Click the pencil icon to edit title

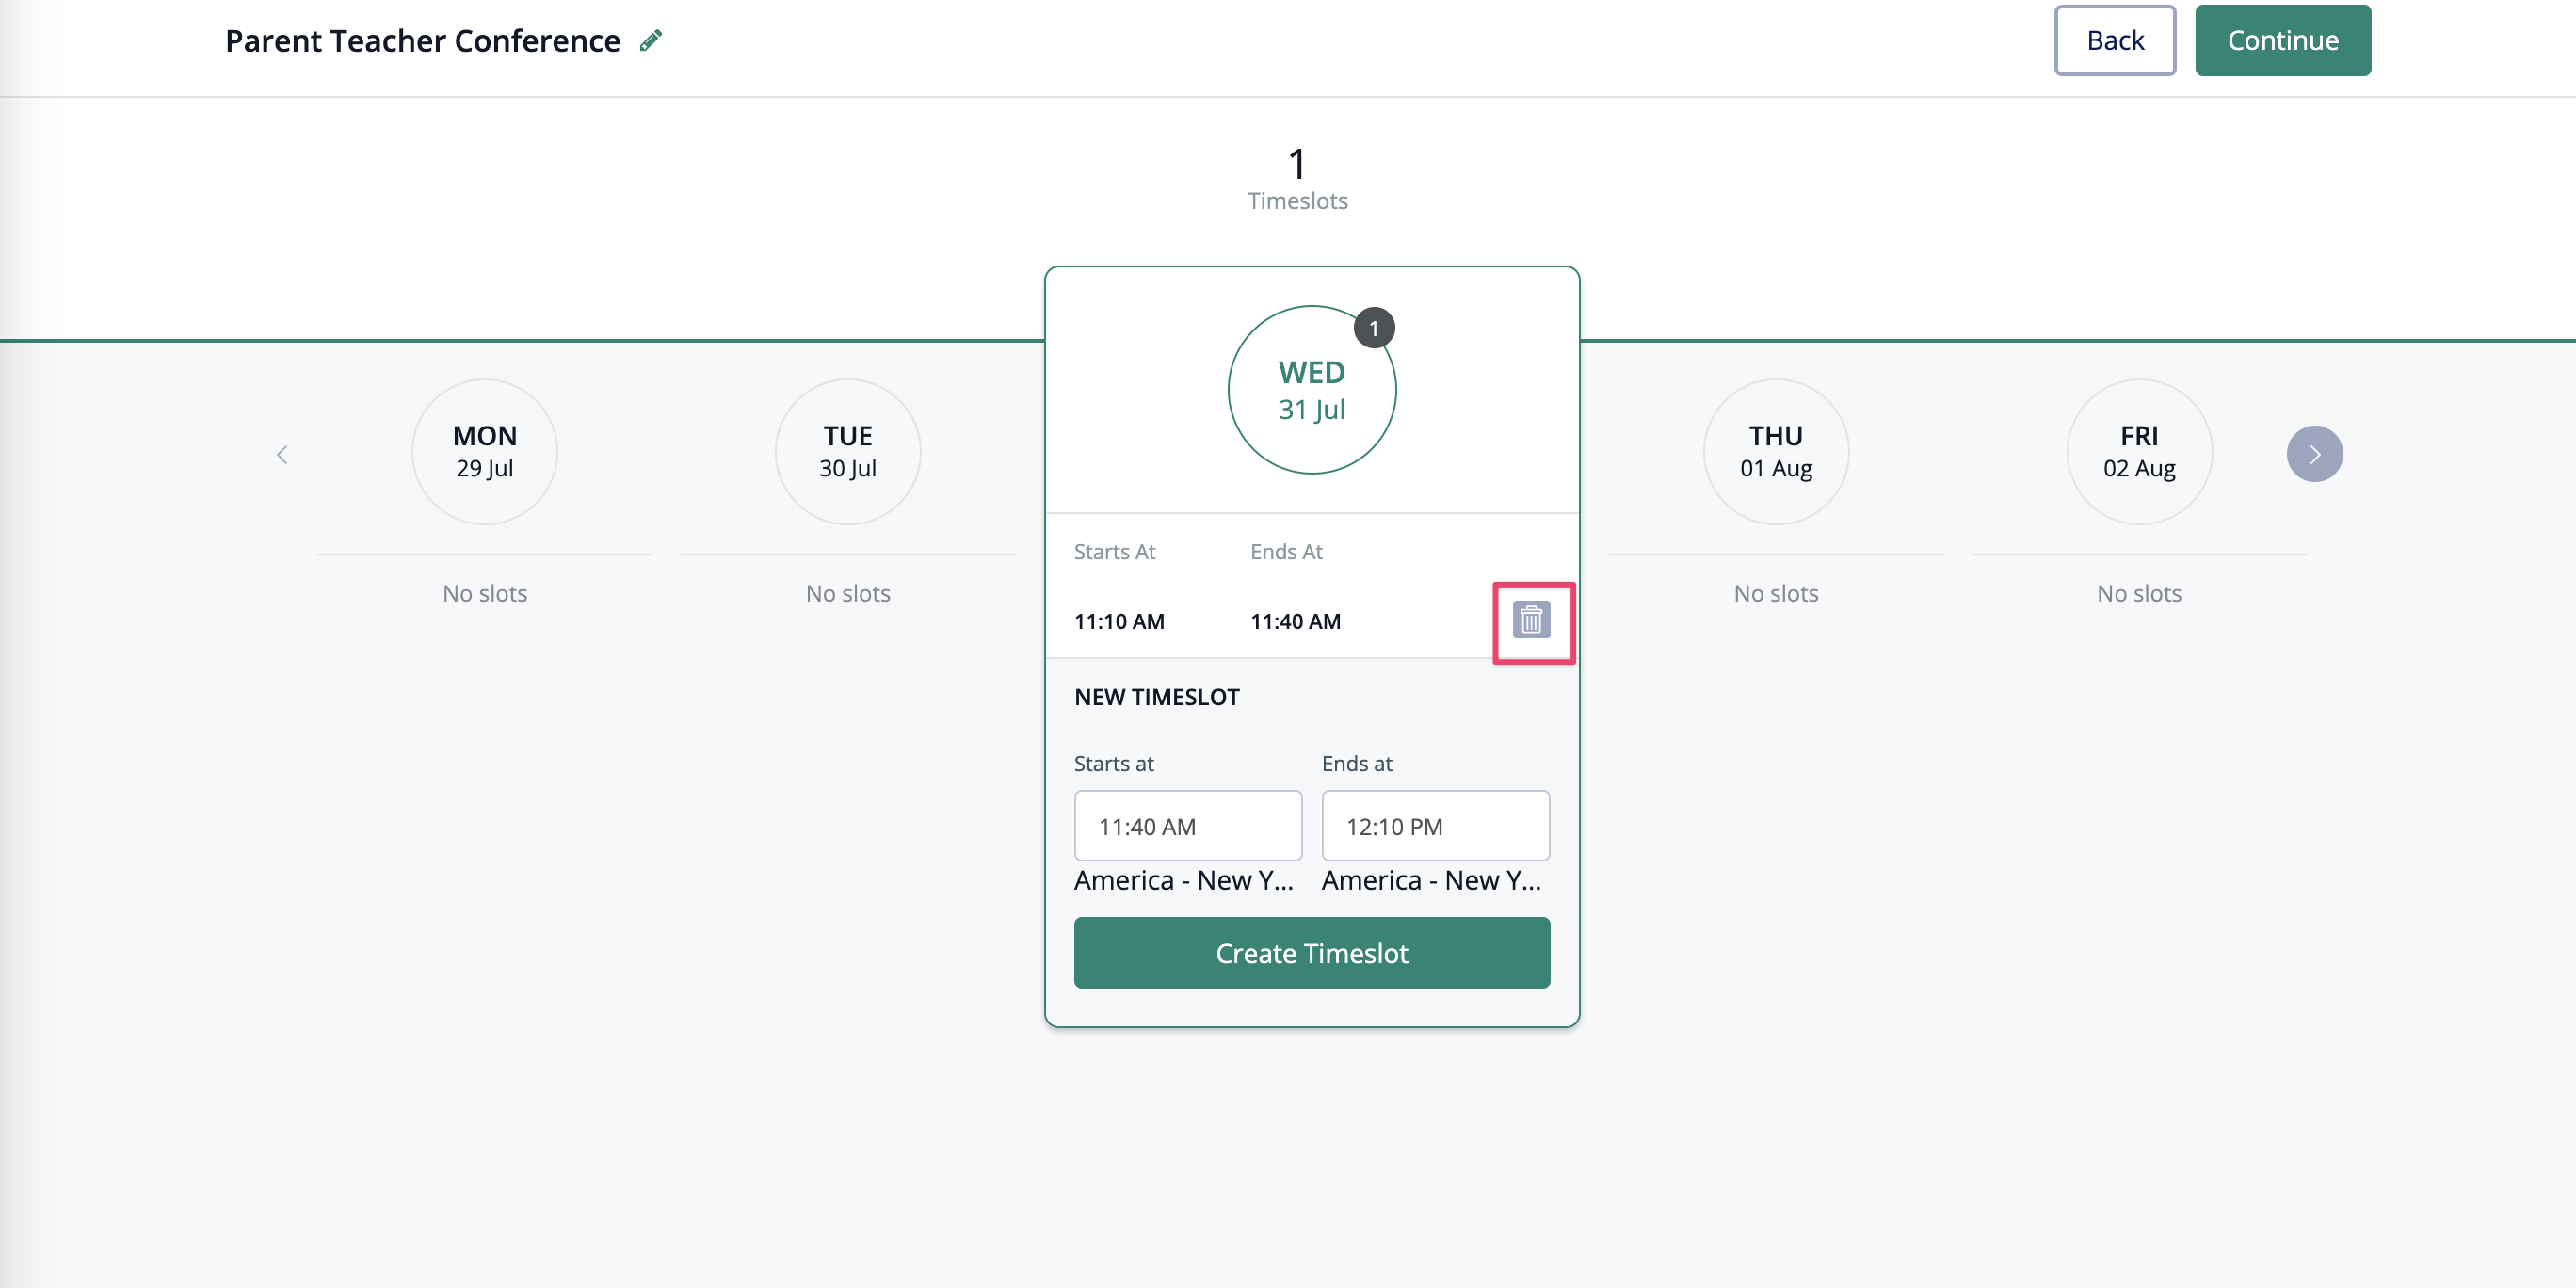click(x=651, y=40)
